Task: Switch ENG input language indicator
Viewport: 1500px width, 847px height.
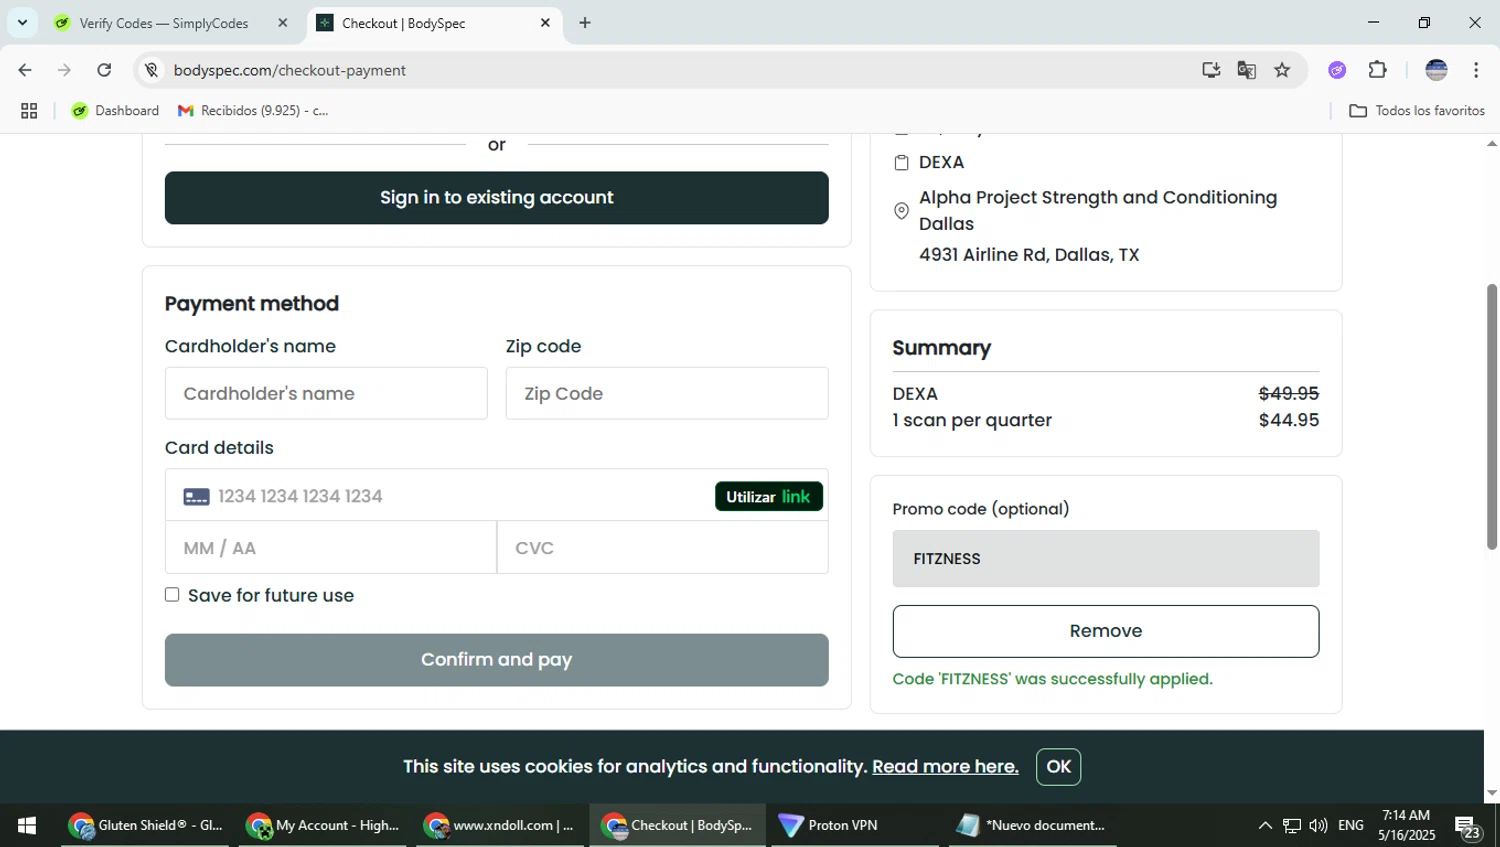Action: 1351,825
